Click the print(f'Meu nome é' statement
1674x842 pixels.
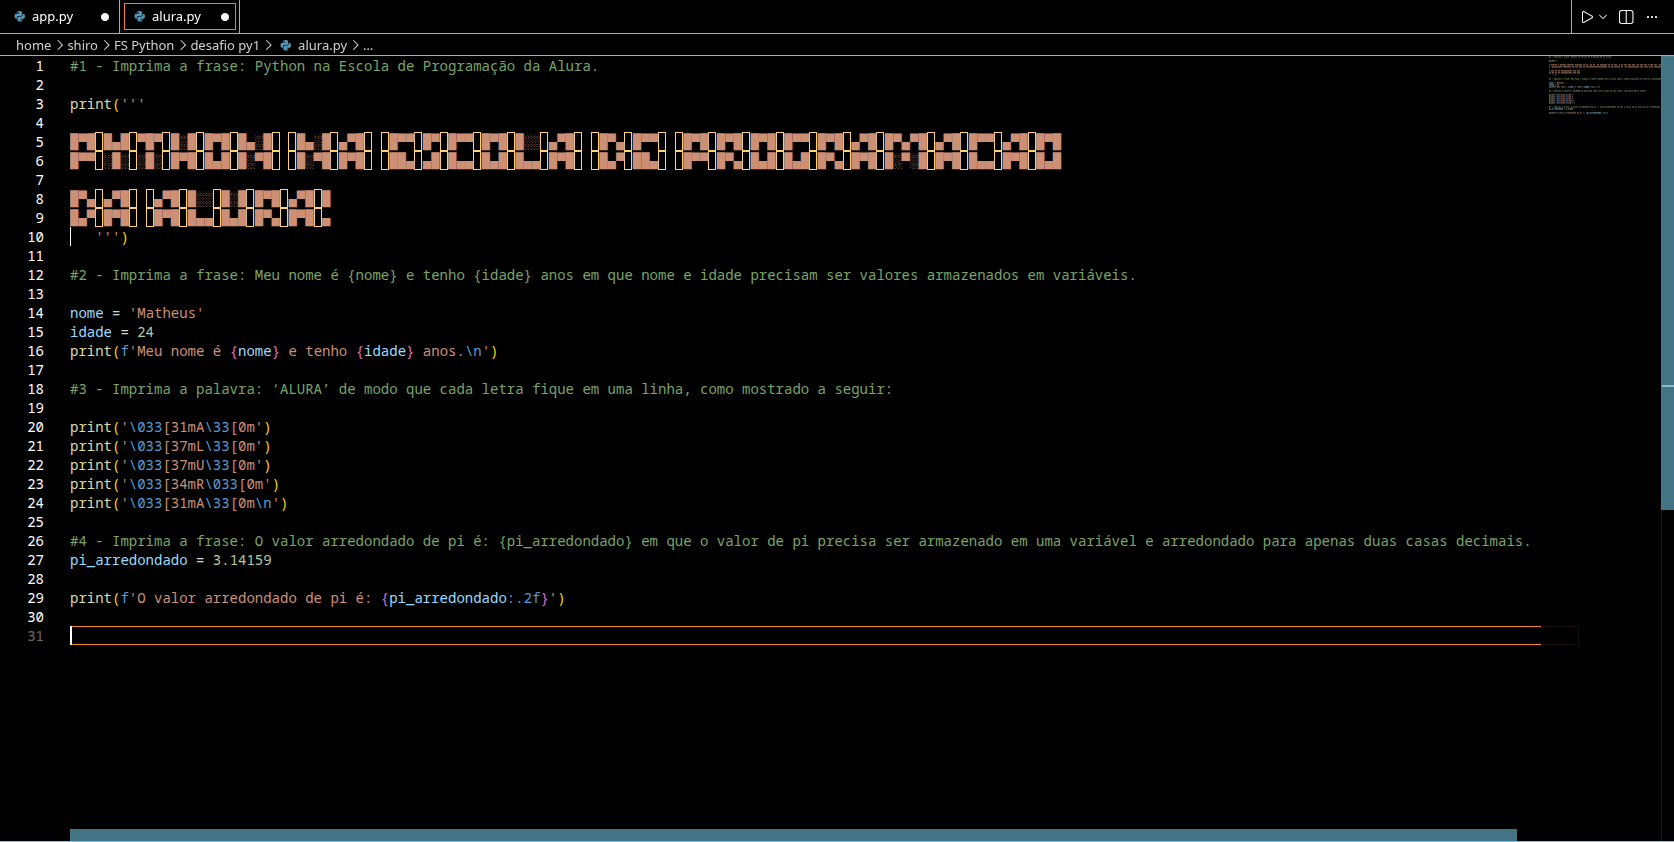[x=284, y=351]
